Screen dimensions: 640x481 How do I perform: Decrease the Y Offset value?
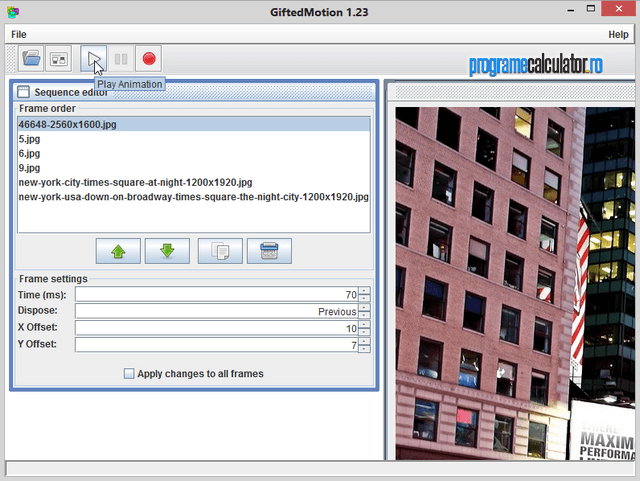click(364, 349)
